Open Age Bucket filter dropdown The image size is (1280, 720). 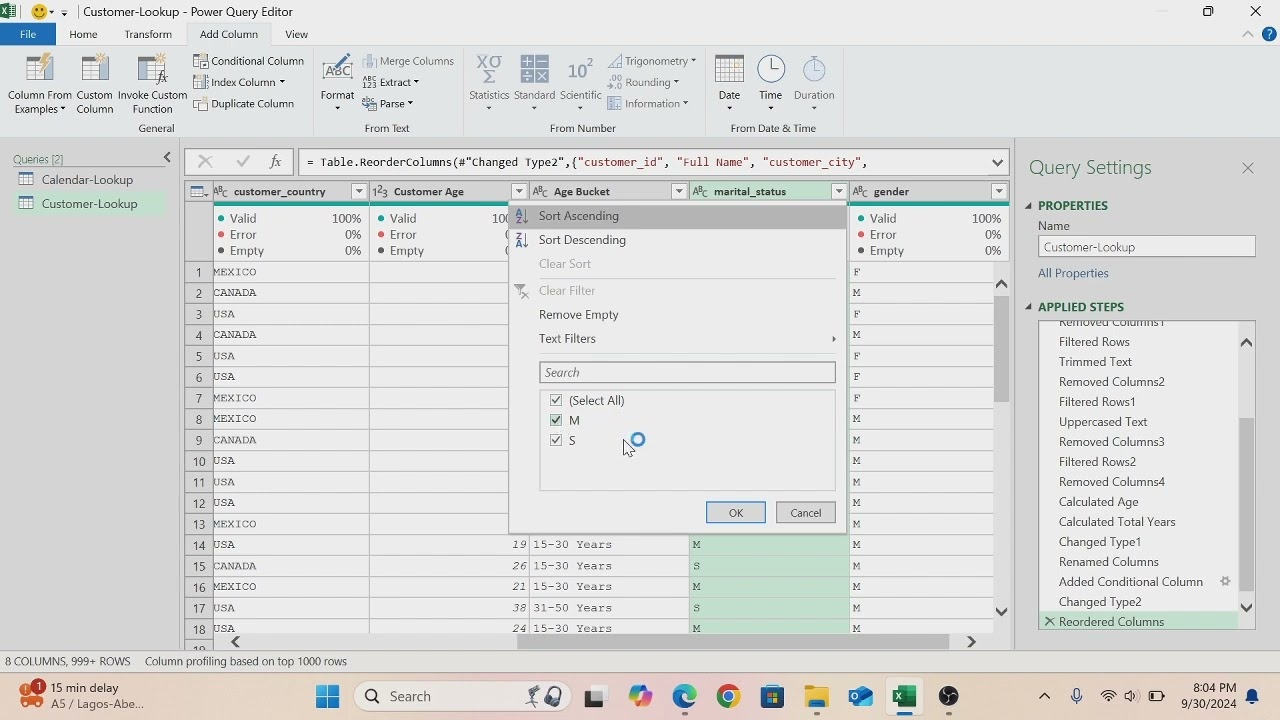[x=678, y=191]
